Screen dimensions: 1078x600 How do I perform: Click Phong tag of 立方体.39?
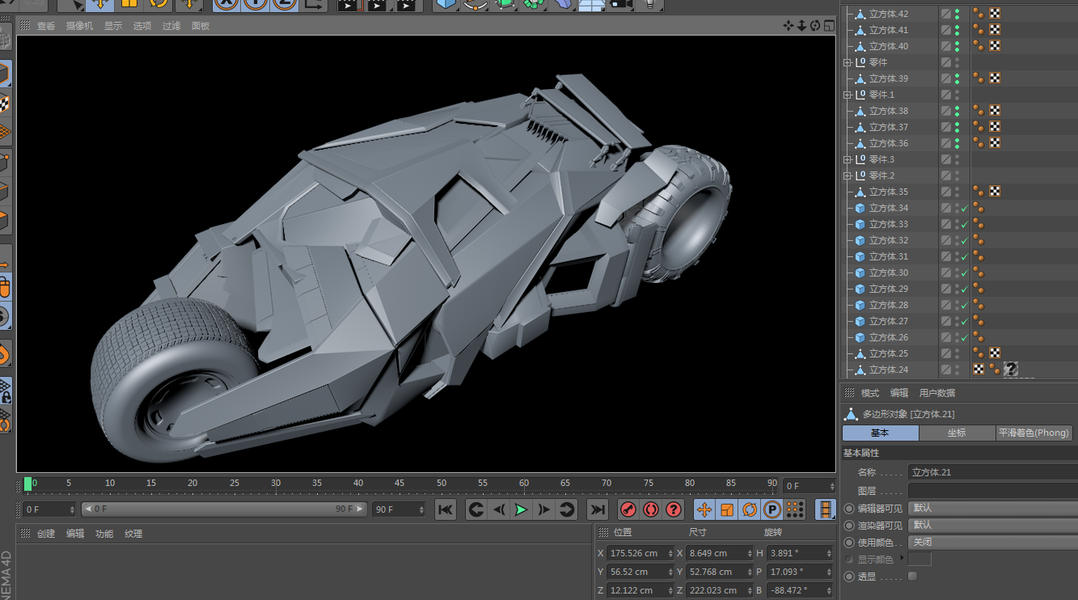[978, 78]
